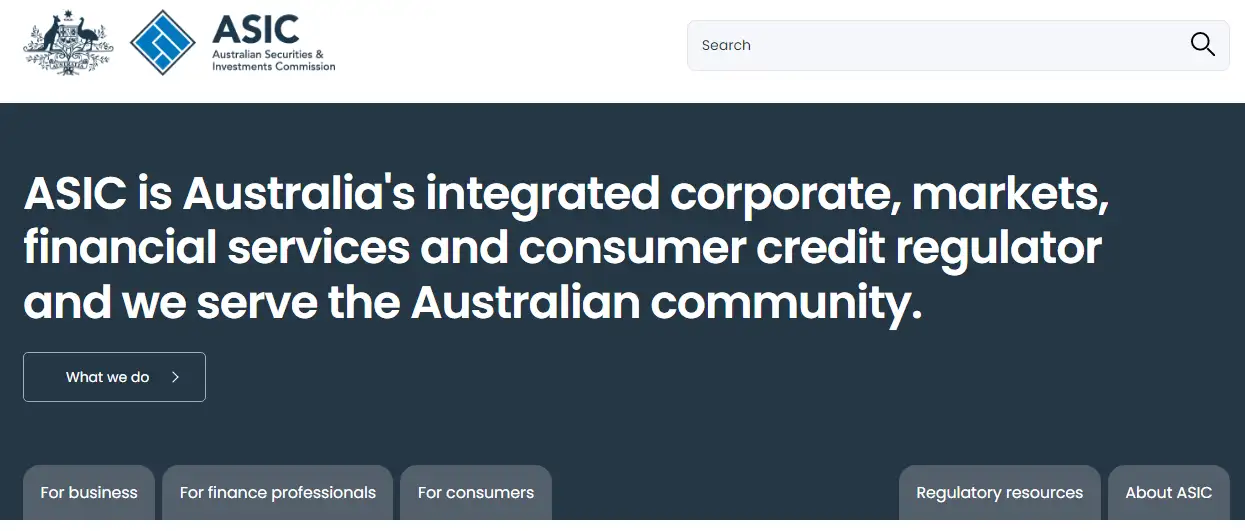This screenshot has width=1245, height=531.
Task: Select the For consumers tab
Action: [476, 493]
